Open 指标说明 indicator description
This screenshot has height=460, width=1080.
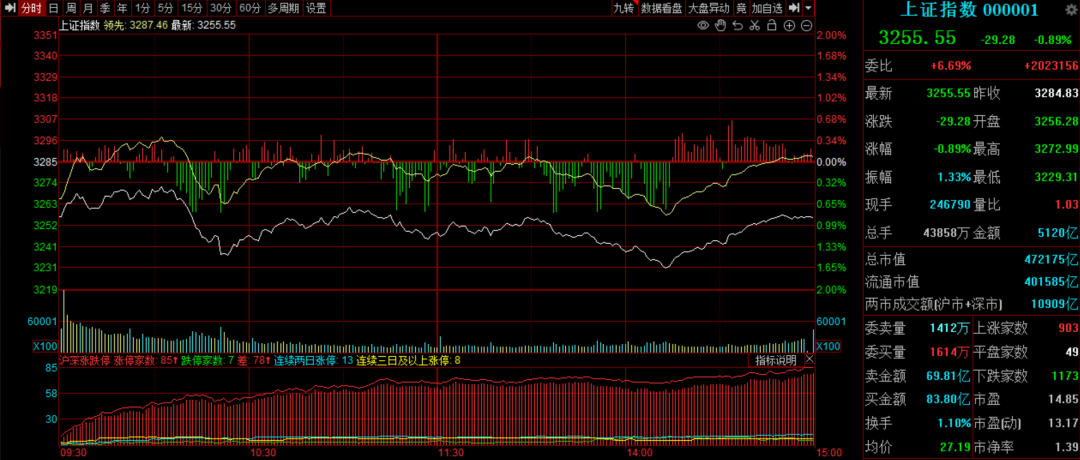pos(776,360)
